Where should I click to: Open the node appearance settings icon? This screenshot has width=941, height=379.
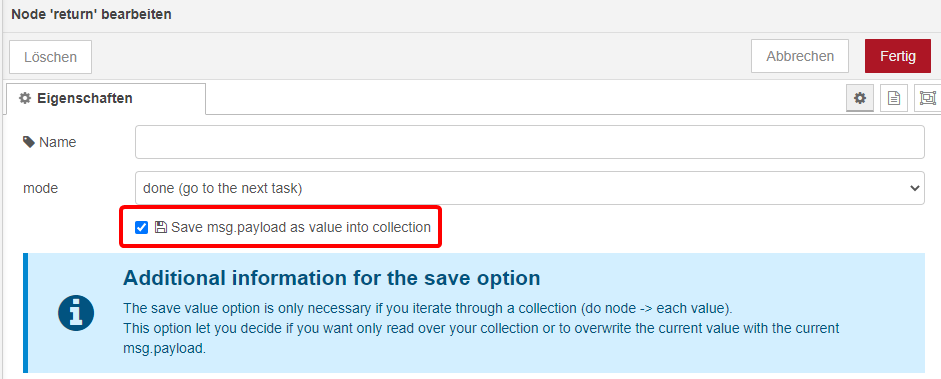coord(928,98)
